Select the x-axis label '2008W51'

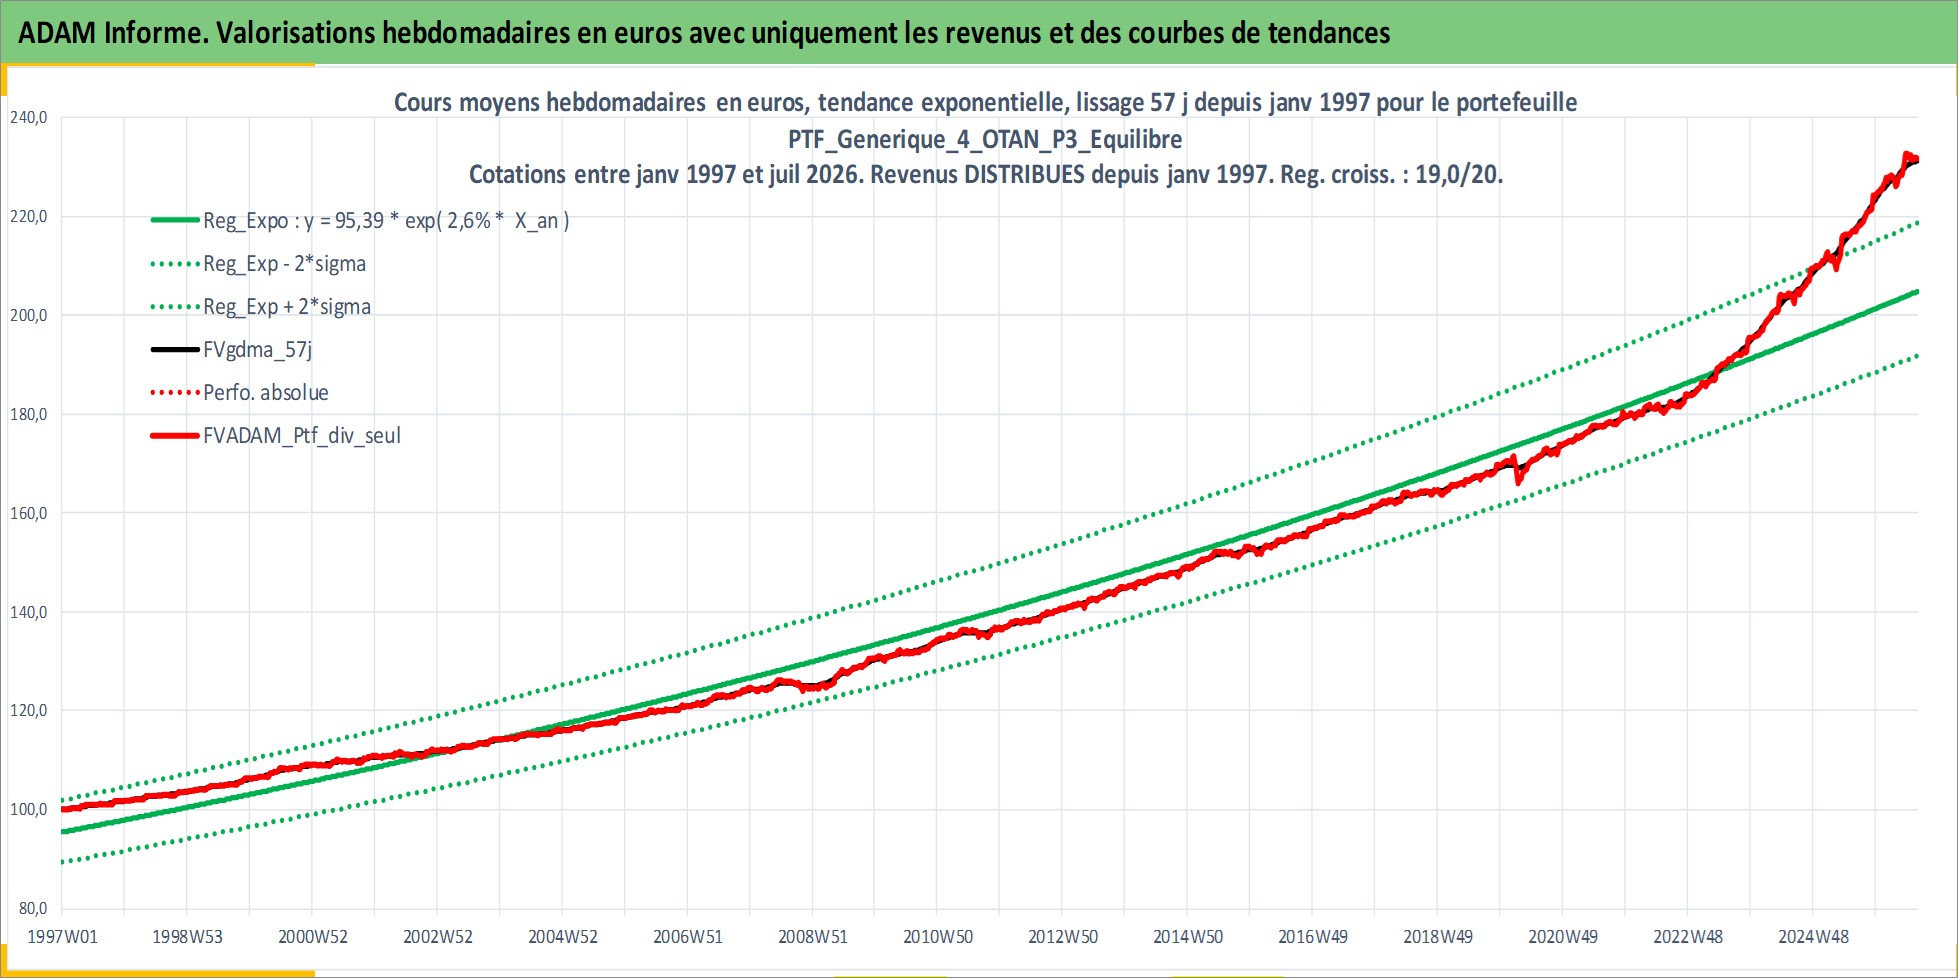[812, 937]
